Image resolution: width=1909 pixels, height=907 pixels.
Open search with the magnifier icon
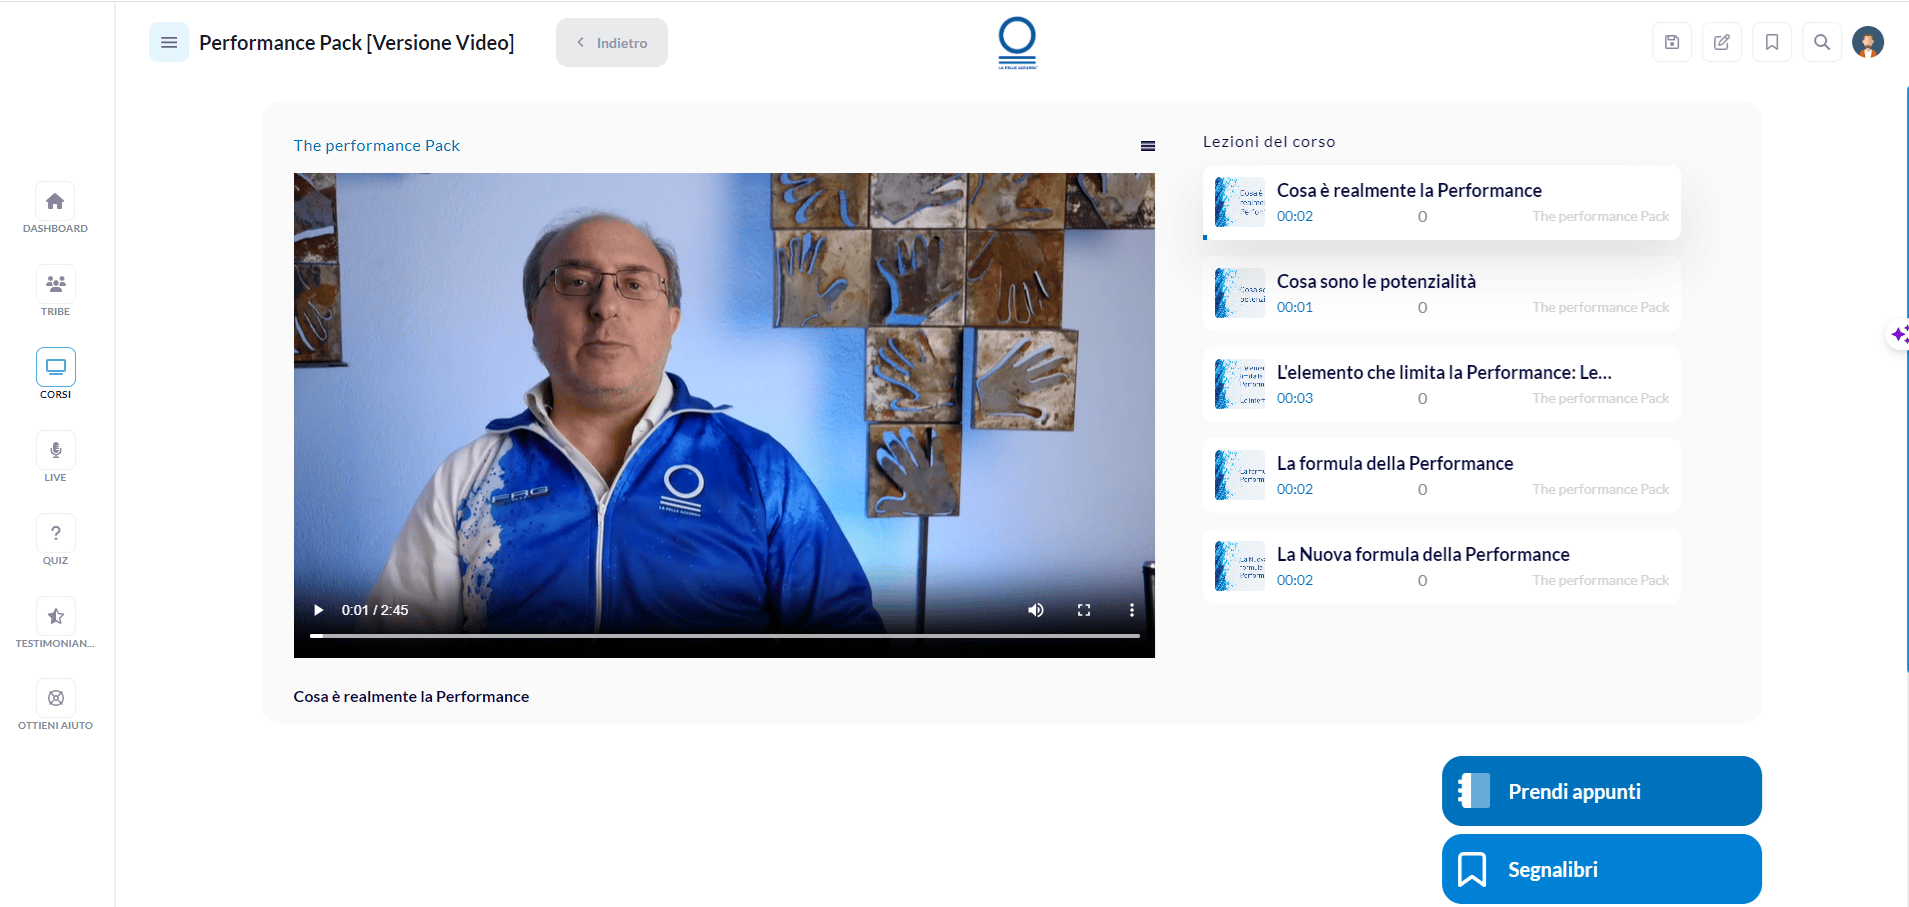1821,42
